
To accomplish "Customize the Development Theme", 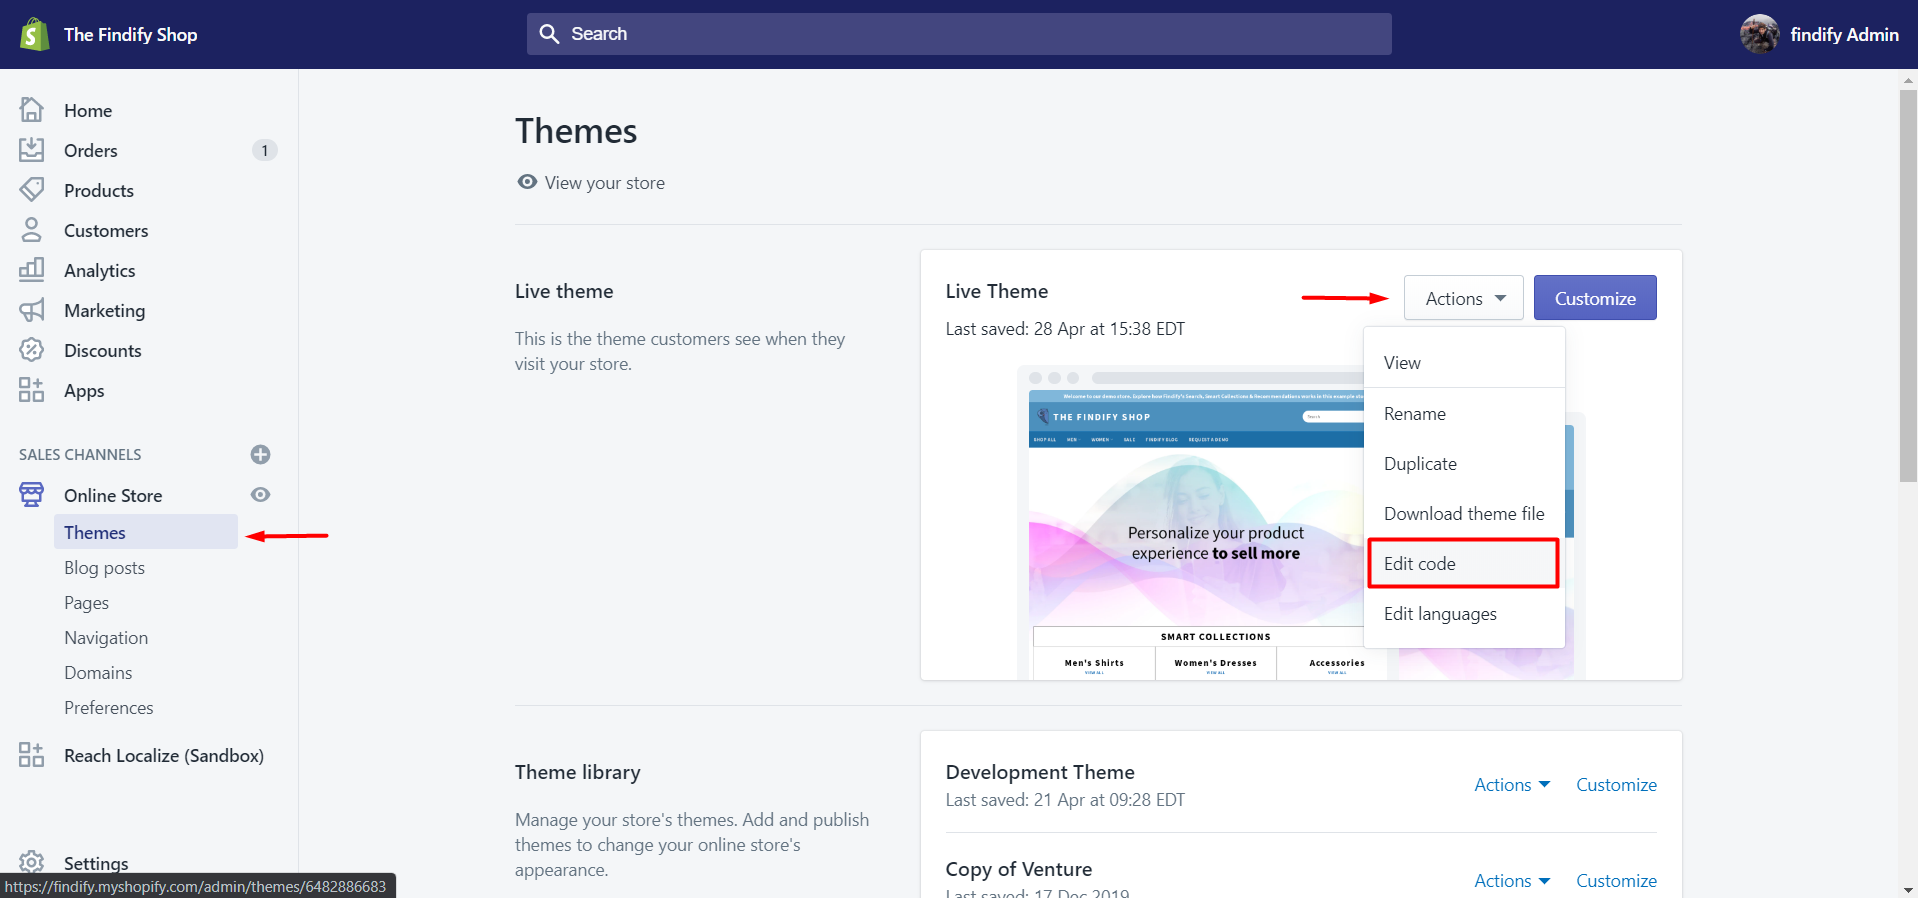I will click(x=1616, y=784).
